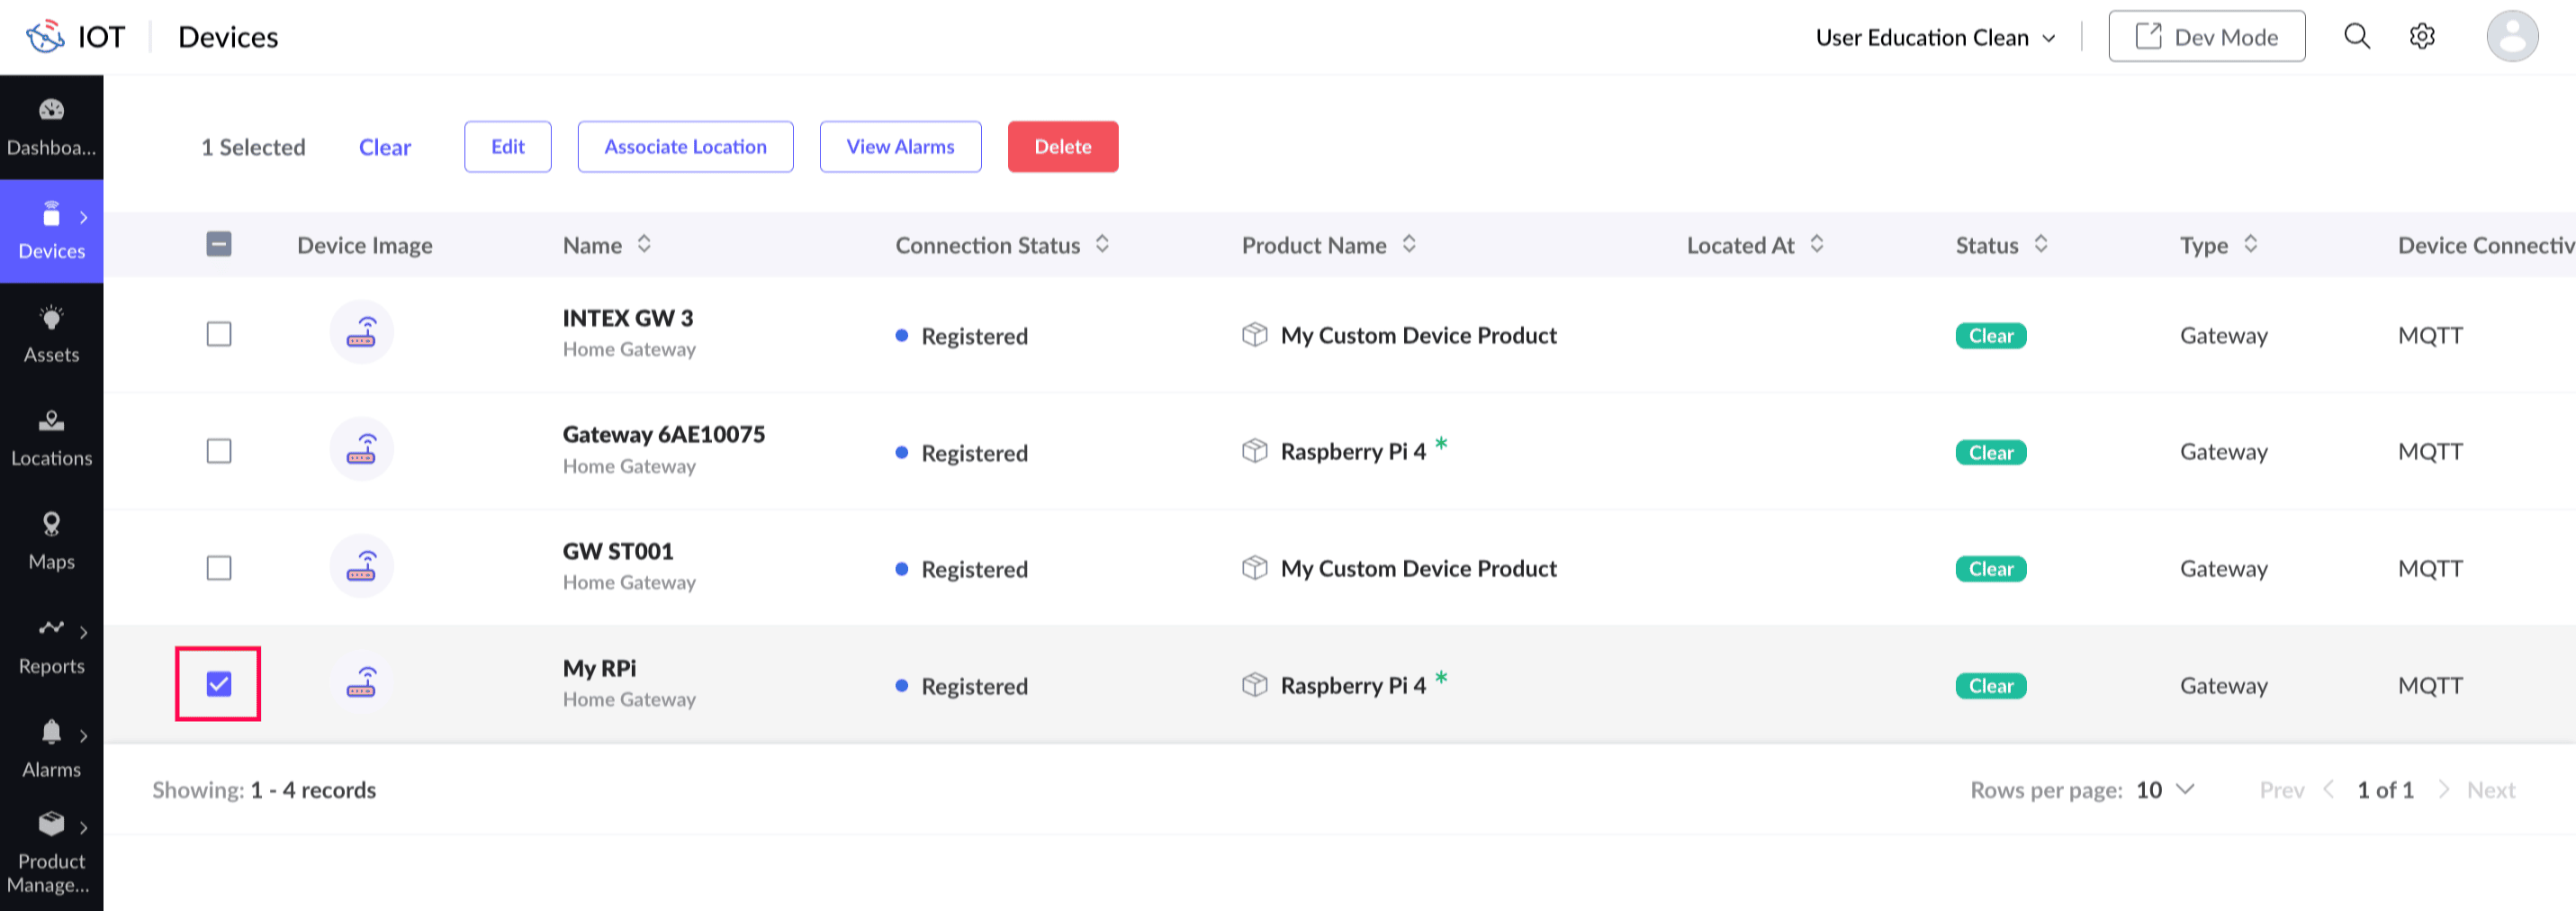The height and width of the screenshot is (911, 2576).
Task: Click the IOT logo icon
Action: (x=45, y=37)
